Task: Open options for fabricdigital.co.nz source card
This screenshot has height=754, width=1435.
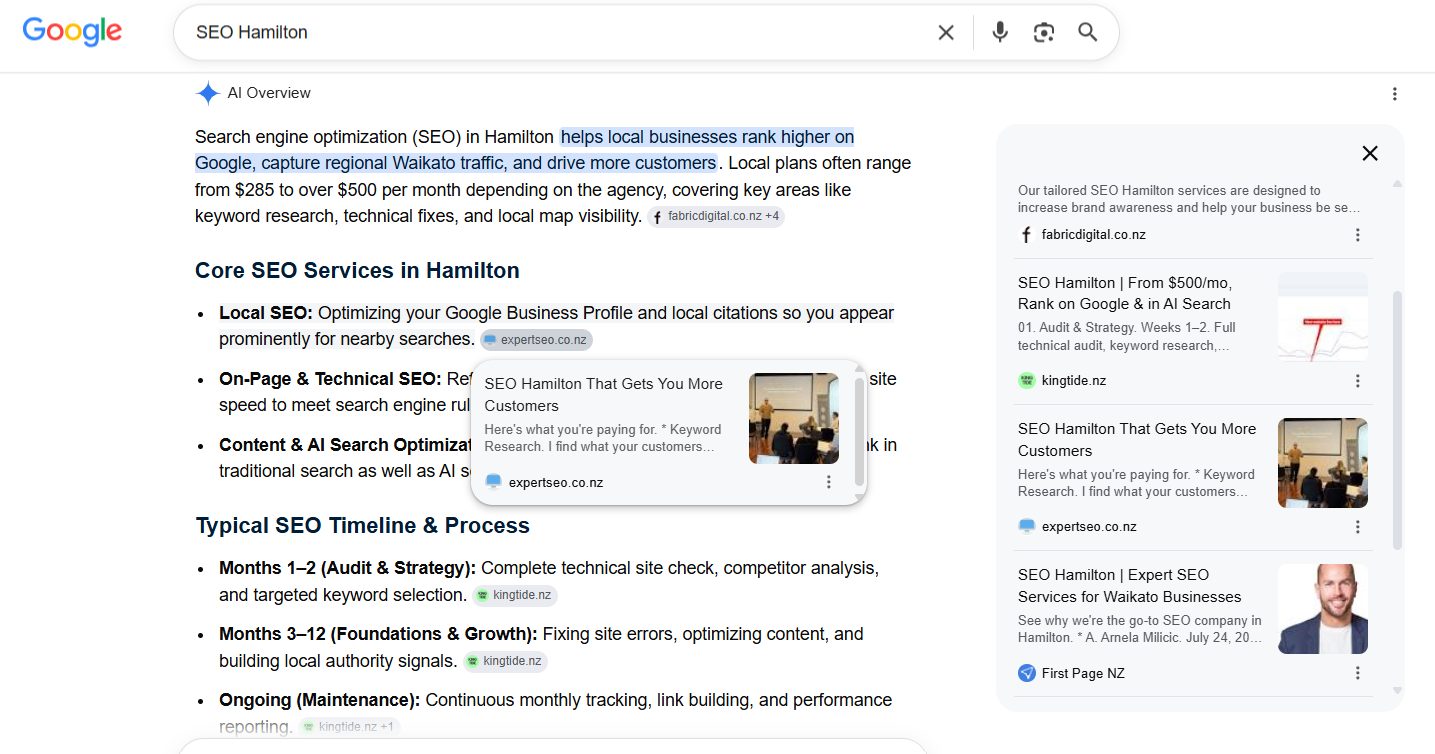Action: coord(1358,235)
